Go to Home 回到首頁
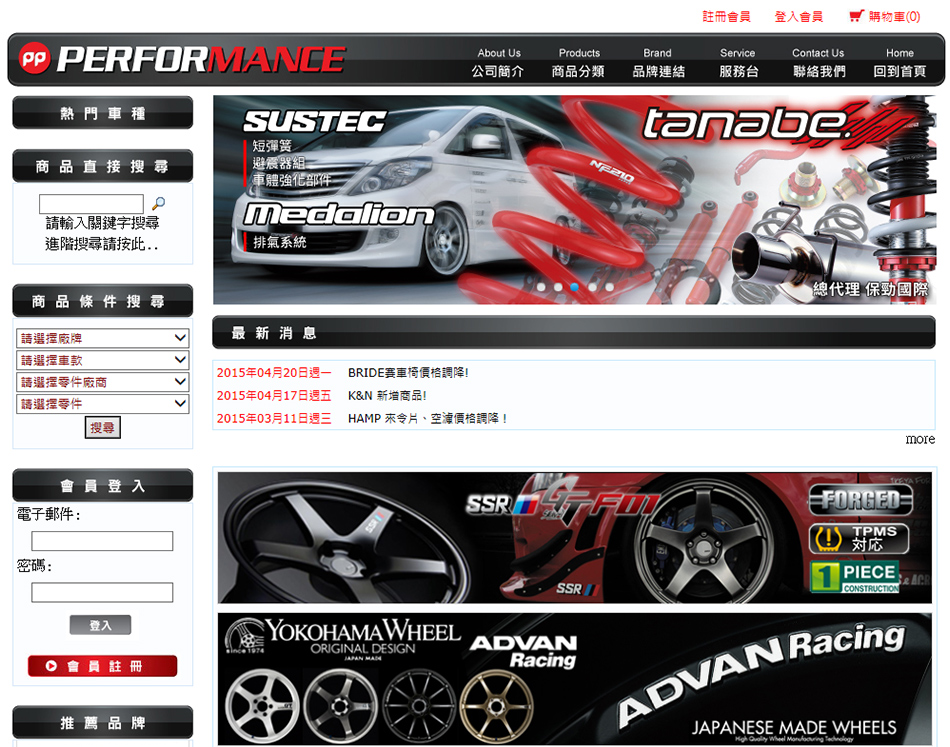This screenshot has width=950, height=747. click(x=900, y=62)
